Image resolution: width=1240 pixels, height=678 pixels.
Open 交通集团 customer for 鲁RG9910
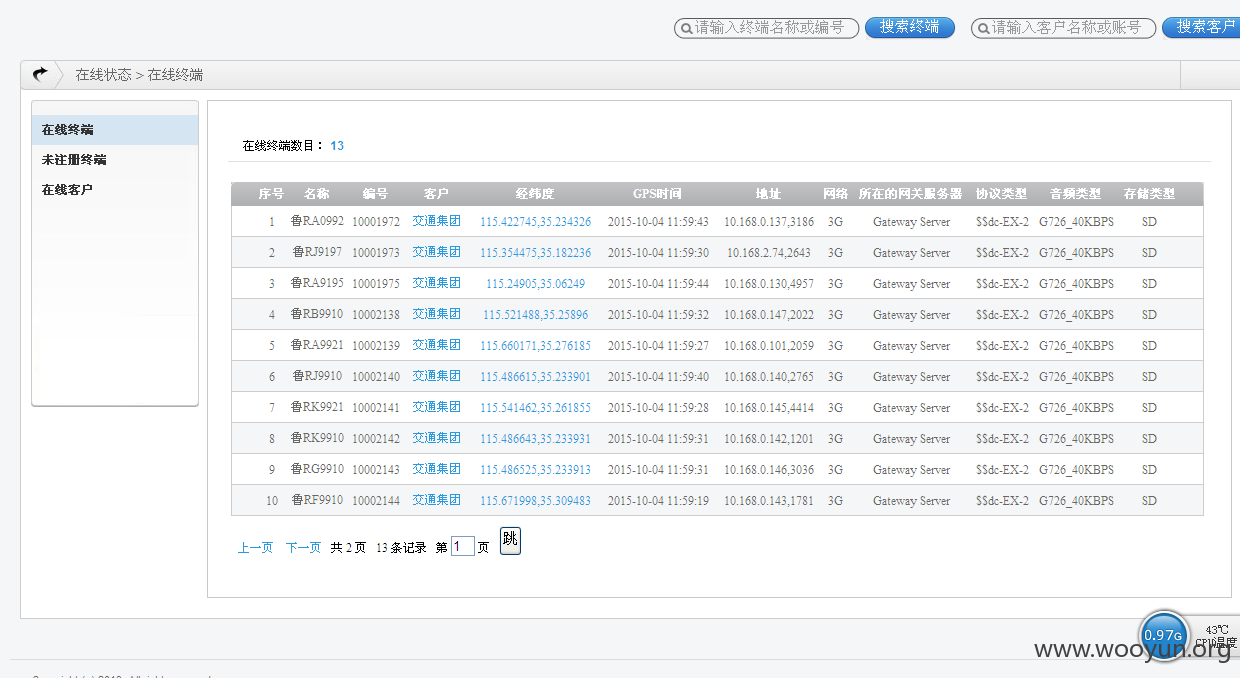(x=436, y=469)
